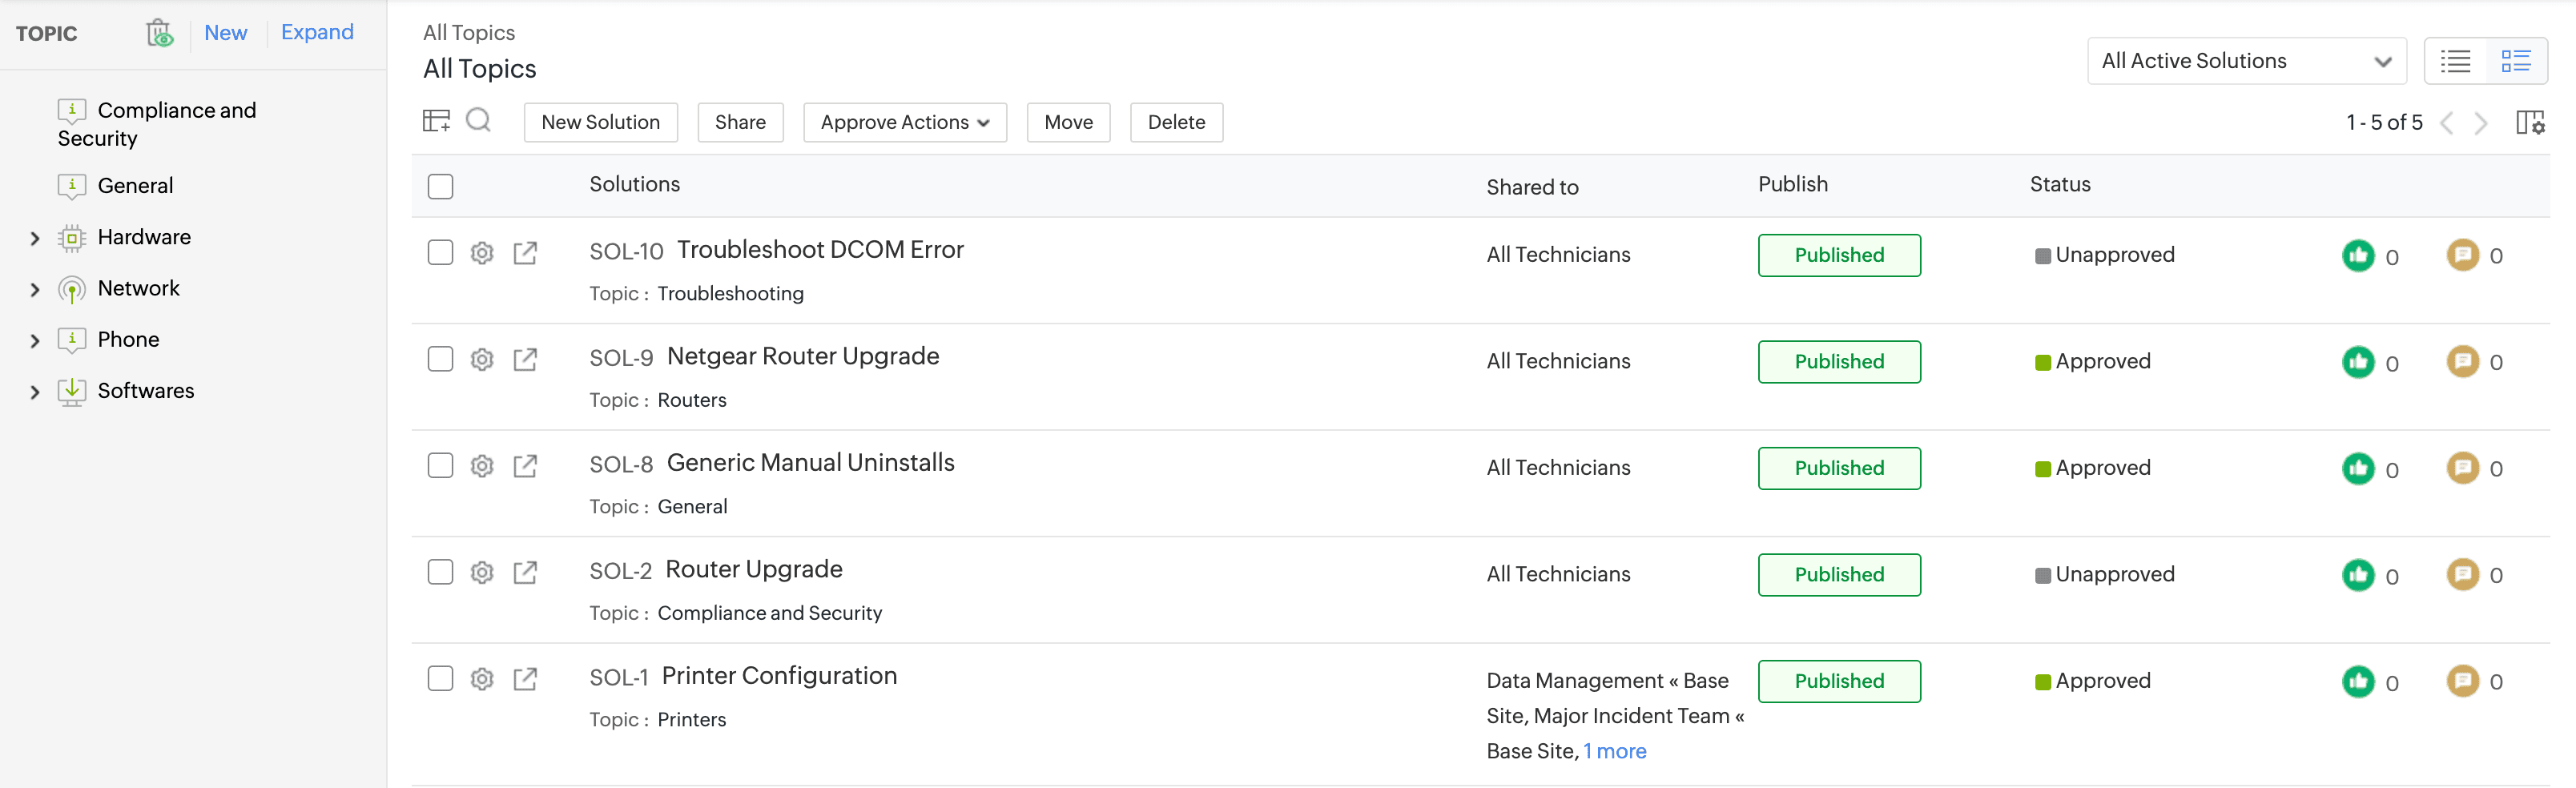Screen dimensions: 2576x788
Task: Click the search magnifier icon
Action: pyautogui.click(x=479, y=121)
